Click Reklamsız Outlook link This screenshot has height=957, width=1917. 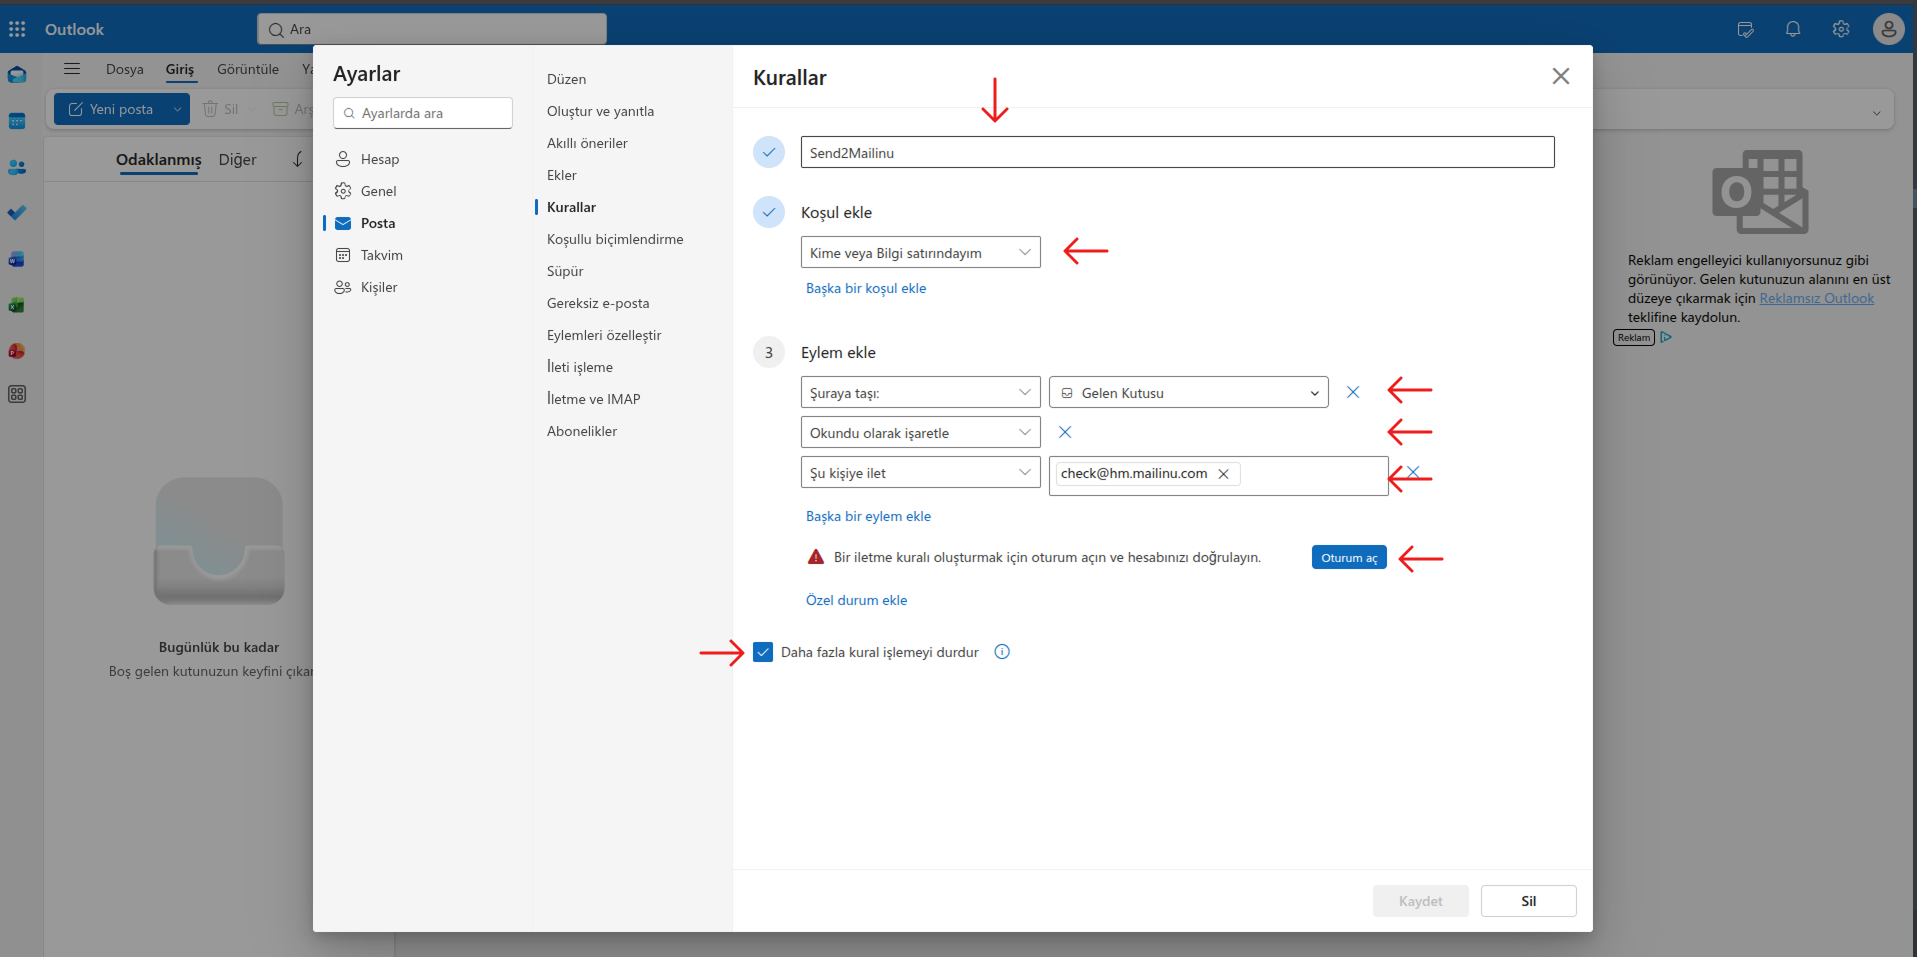click(x=1817, y=298)
